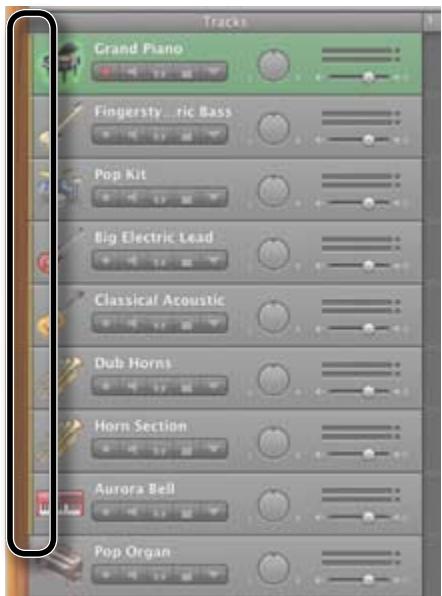
Task: Show automation for Pop Kit track
Action: click(x=214, y=198)
